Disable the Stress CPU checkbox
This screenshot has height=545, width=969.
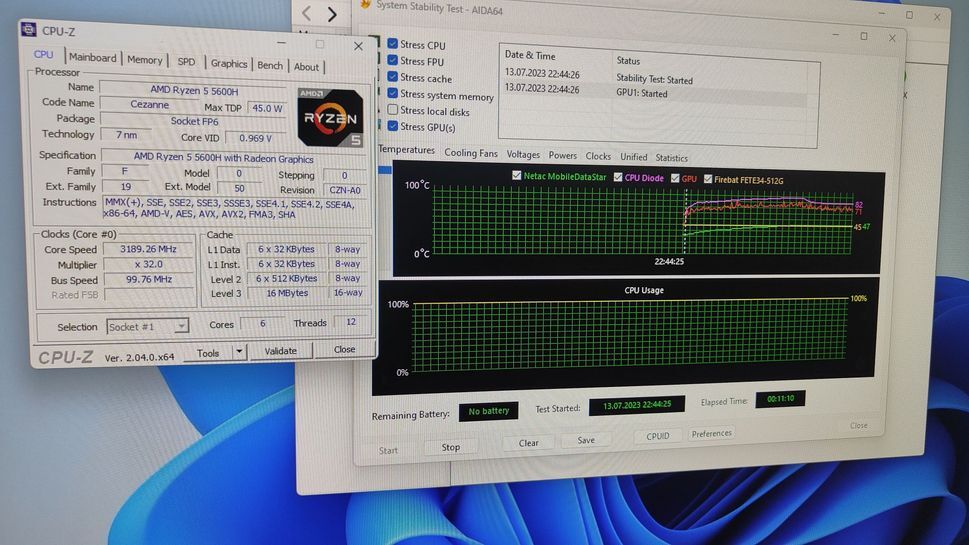click(393, 44)
